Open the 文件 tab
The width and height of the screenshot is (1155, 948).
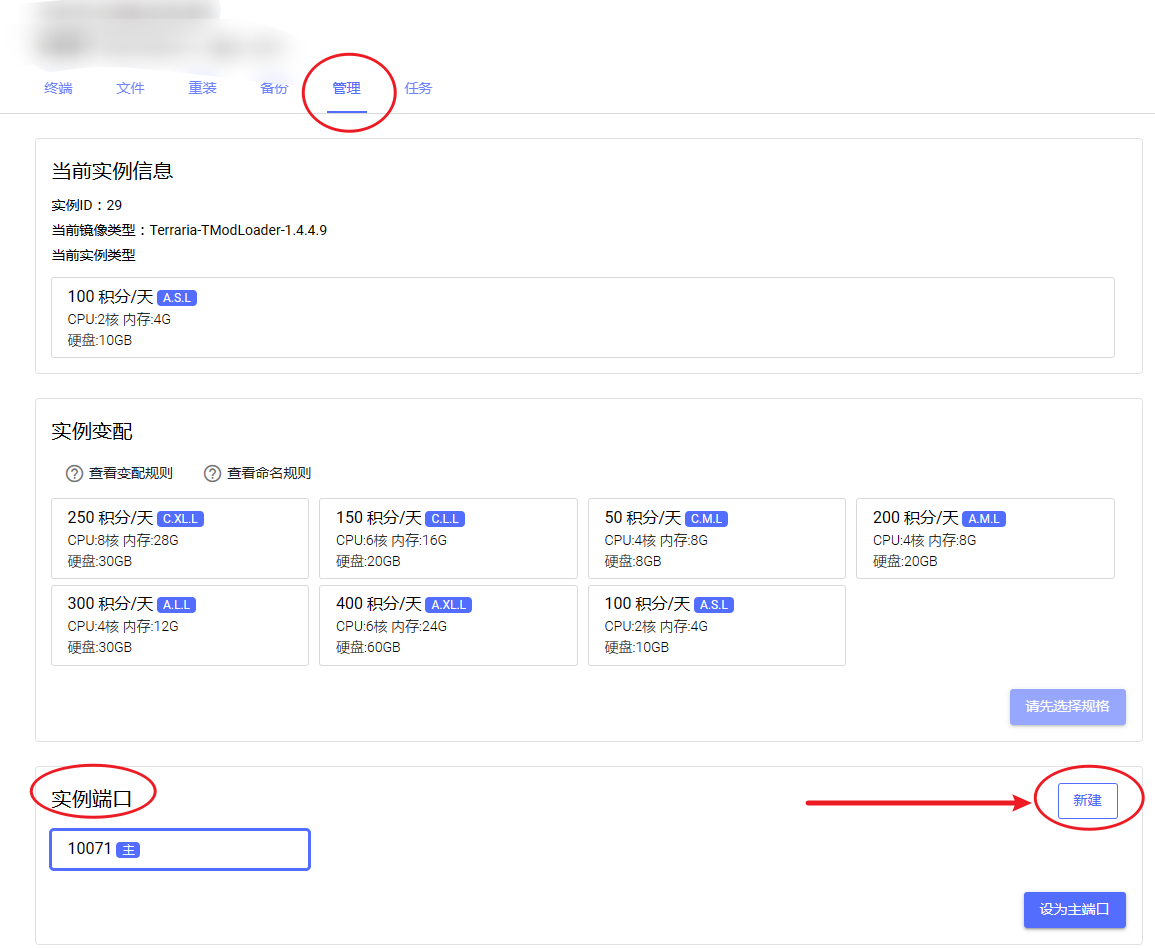click(130, 88)
